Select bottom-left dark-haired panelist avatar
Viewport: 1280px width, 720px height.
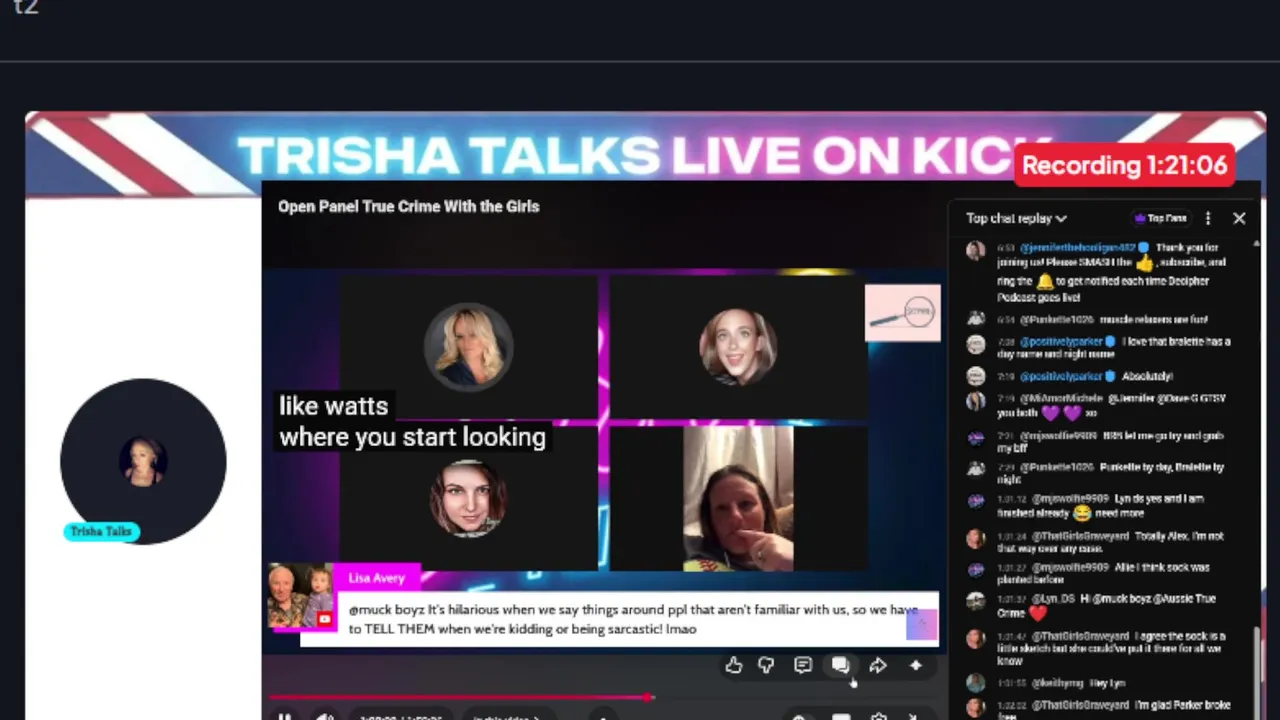tap(468, 498)
